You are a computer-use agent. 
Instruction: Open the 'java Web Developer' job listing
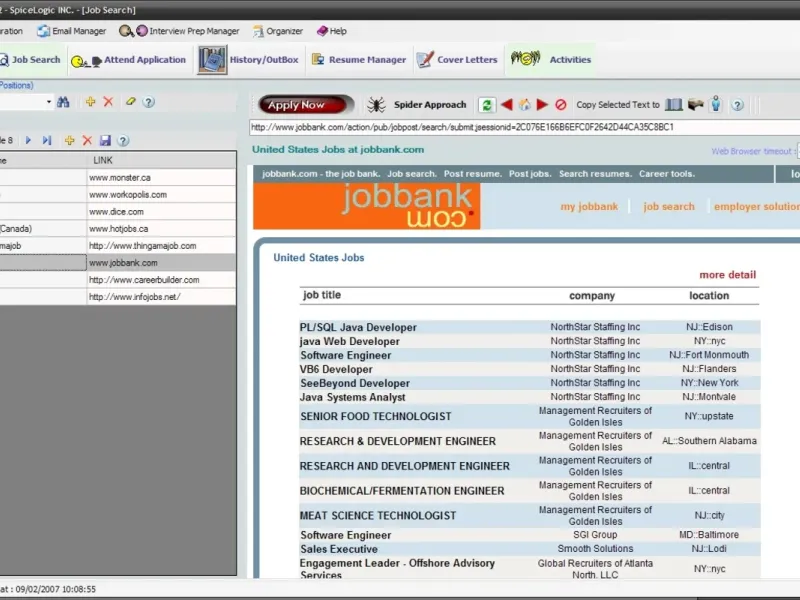tap(349, 341)
